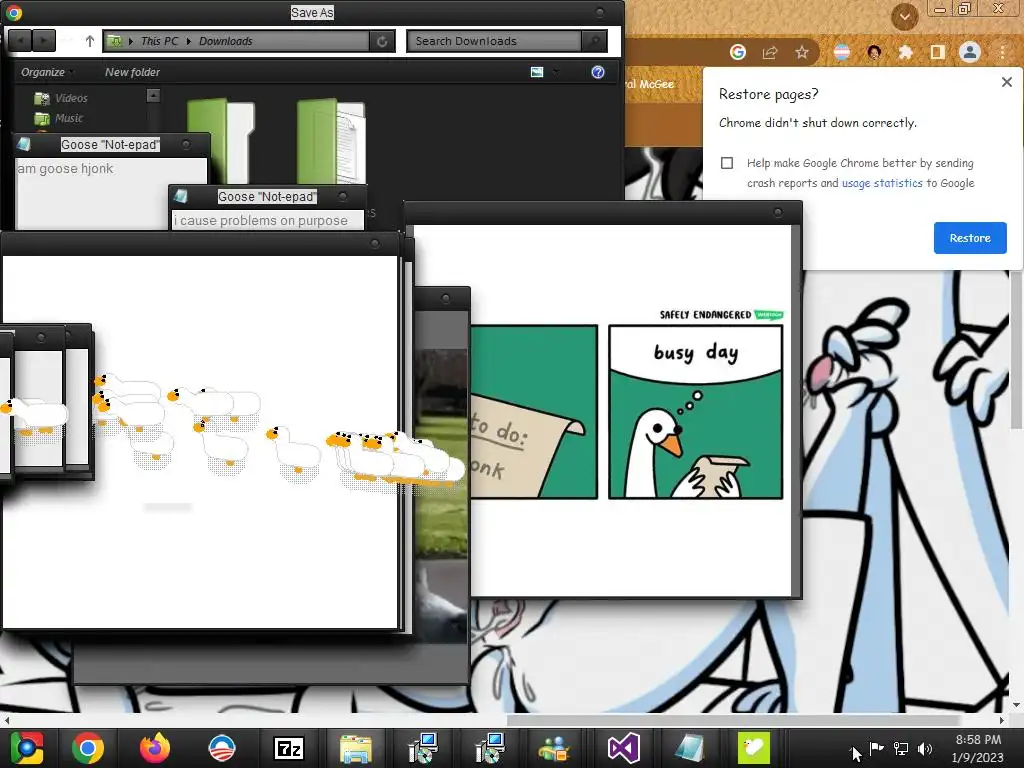This screenshot has width=1024, height=768.
Task: Open the view options dropdown arrow
Action: (x=556, y=72)
